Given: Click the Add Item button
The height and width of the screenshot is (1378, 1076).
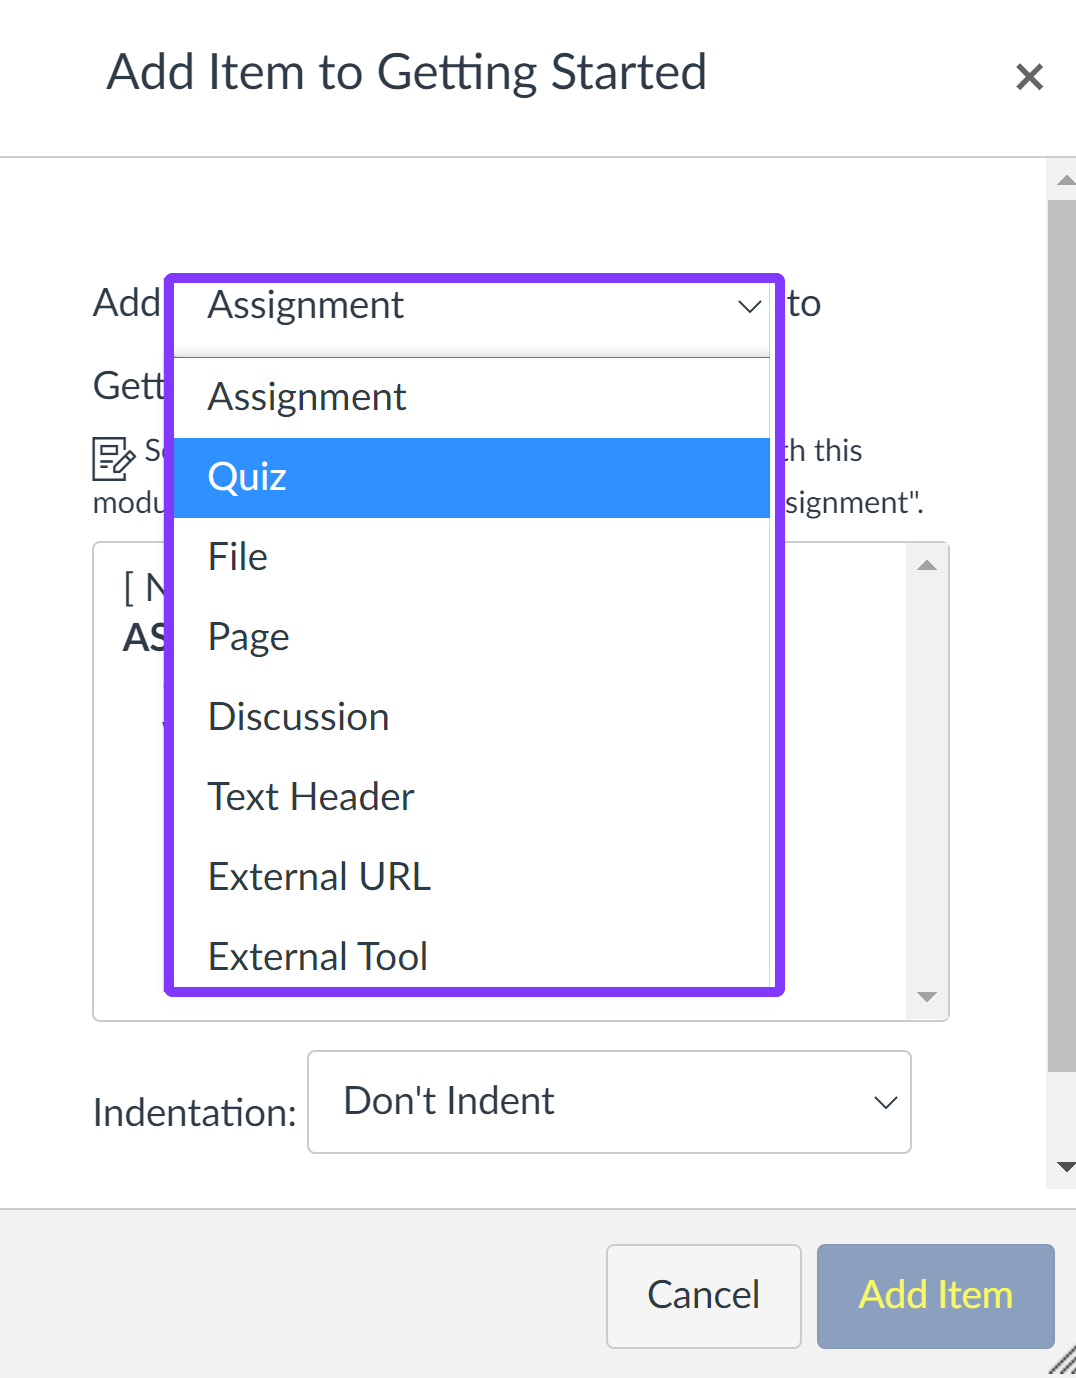Looking at the screenshot, I should coord(935,1296).
